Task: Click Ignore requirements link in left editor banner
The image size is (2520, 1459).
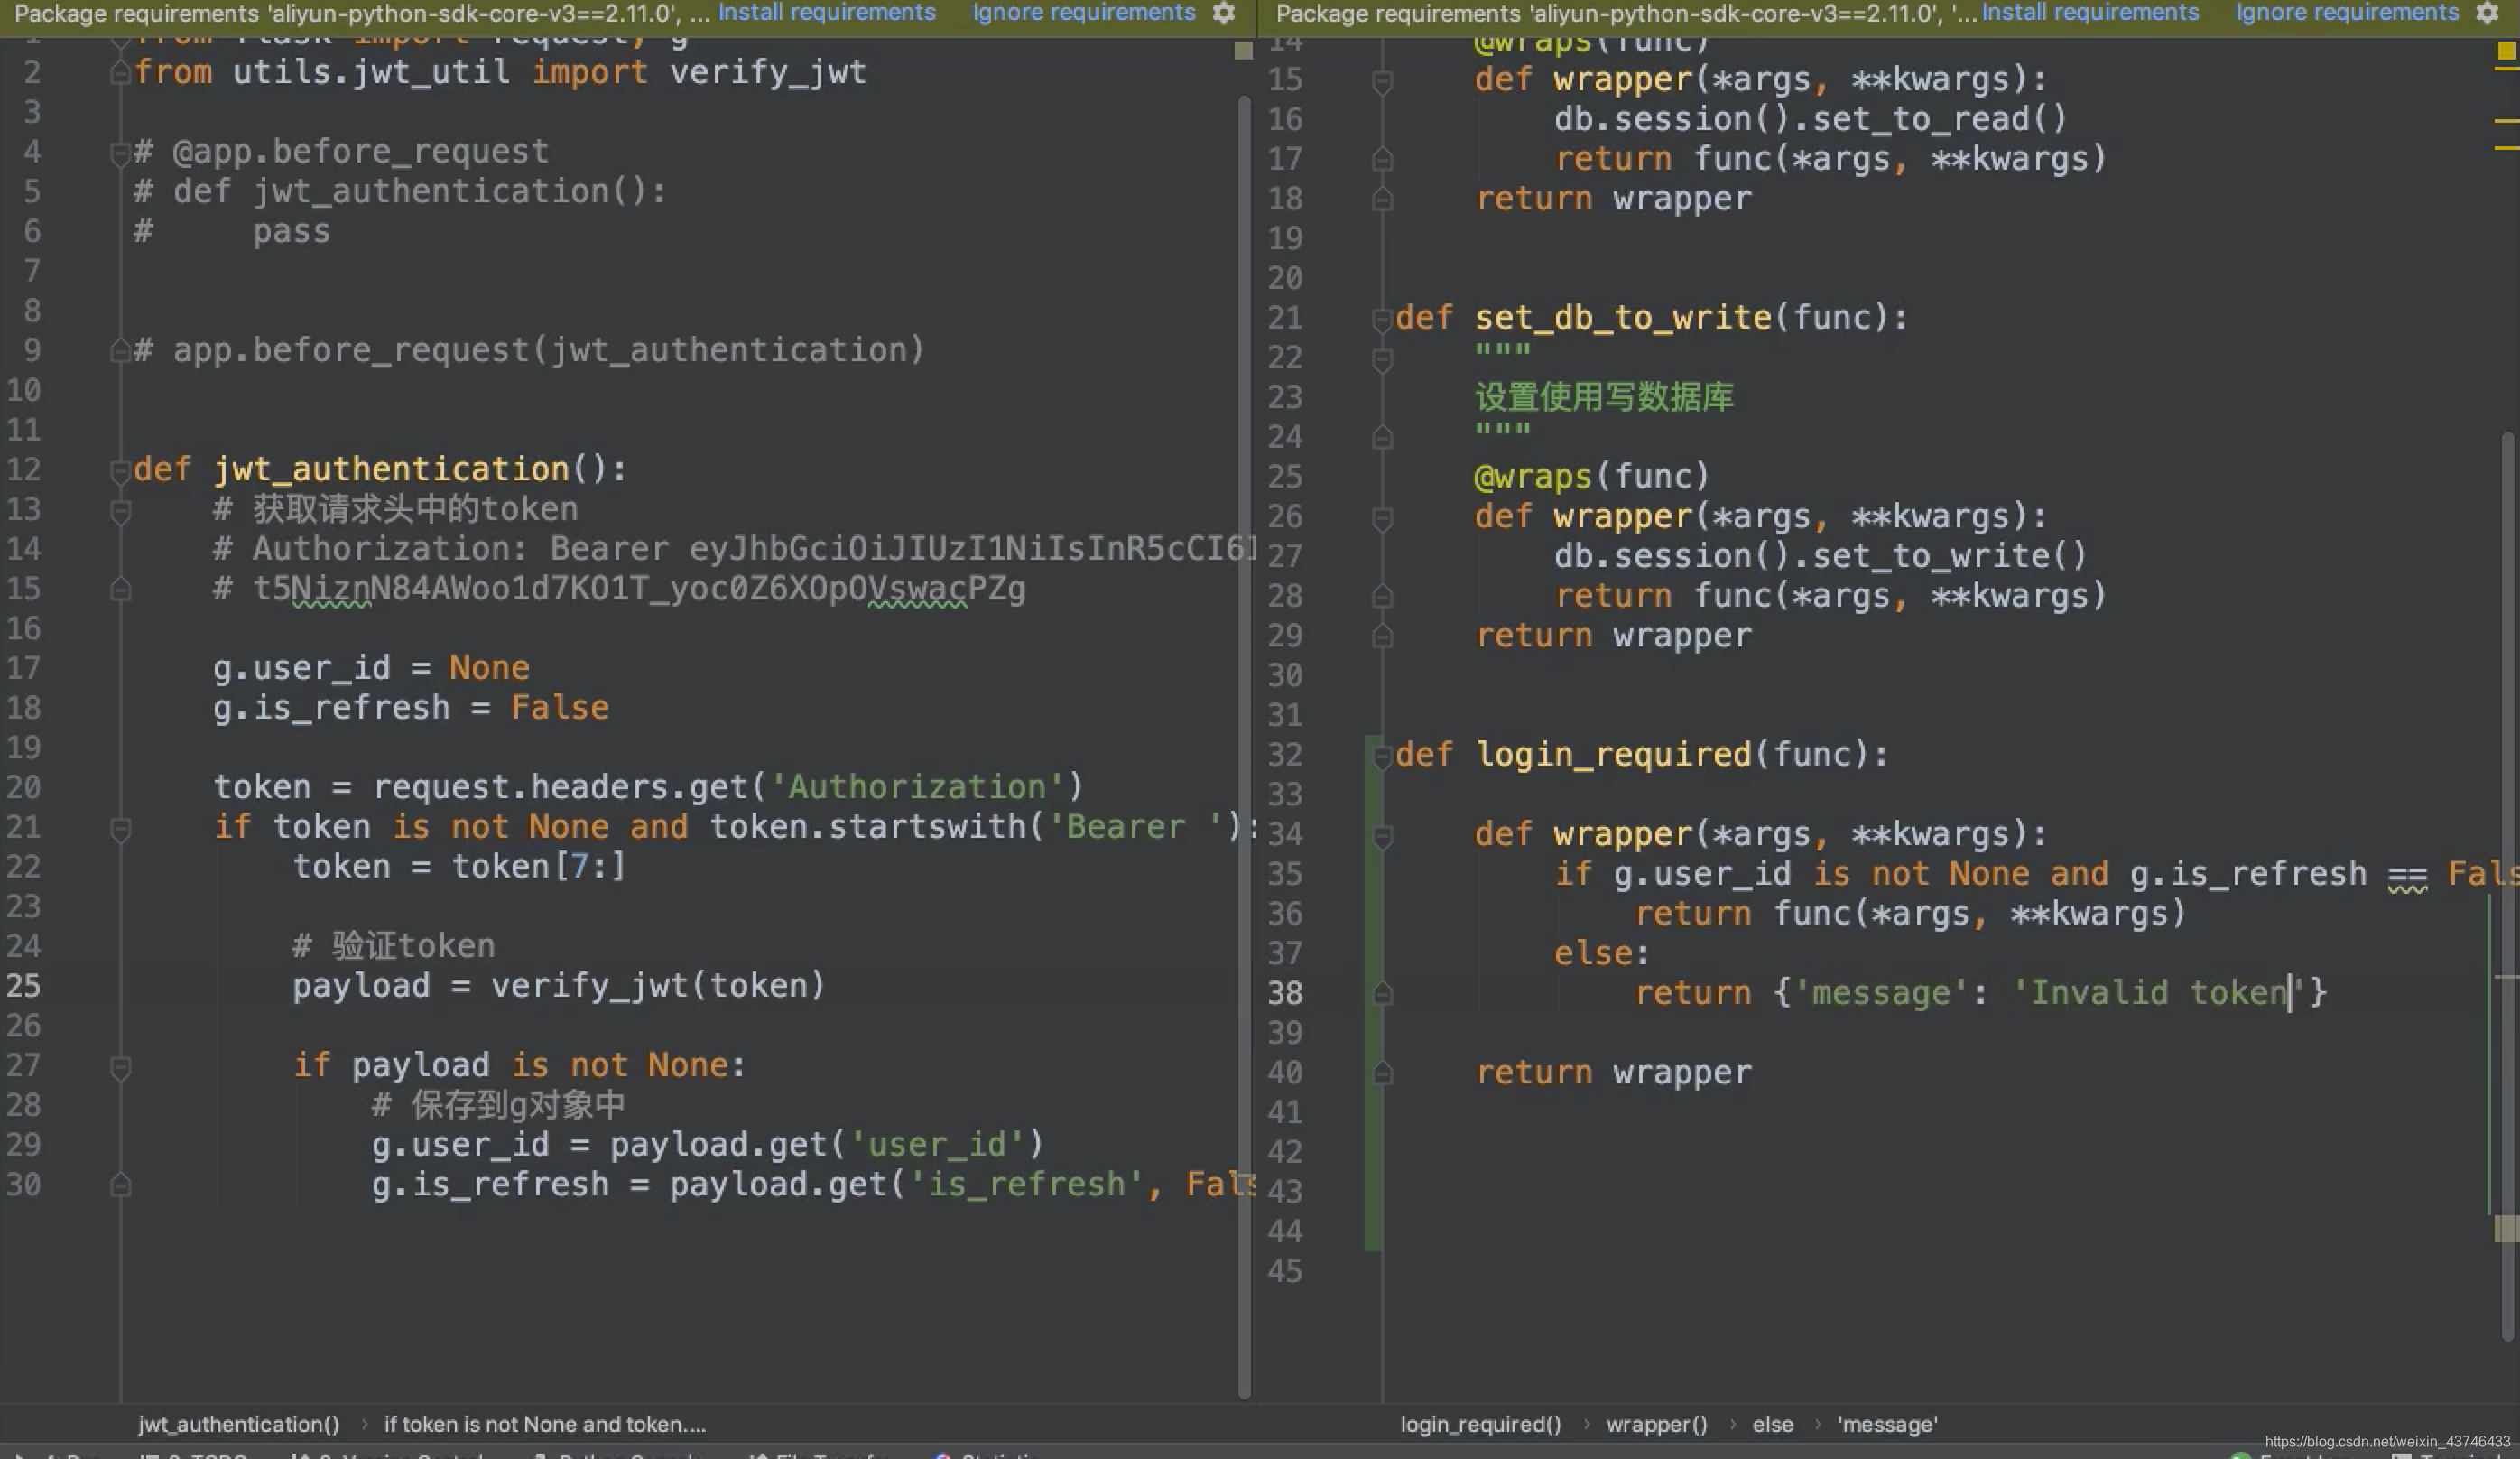Action: point(1083,13)
